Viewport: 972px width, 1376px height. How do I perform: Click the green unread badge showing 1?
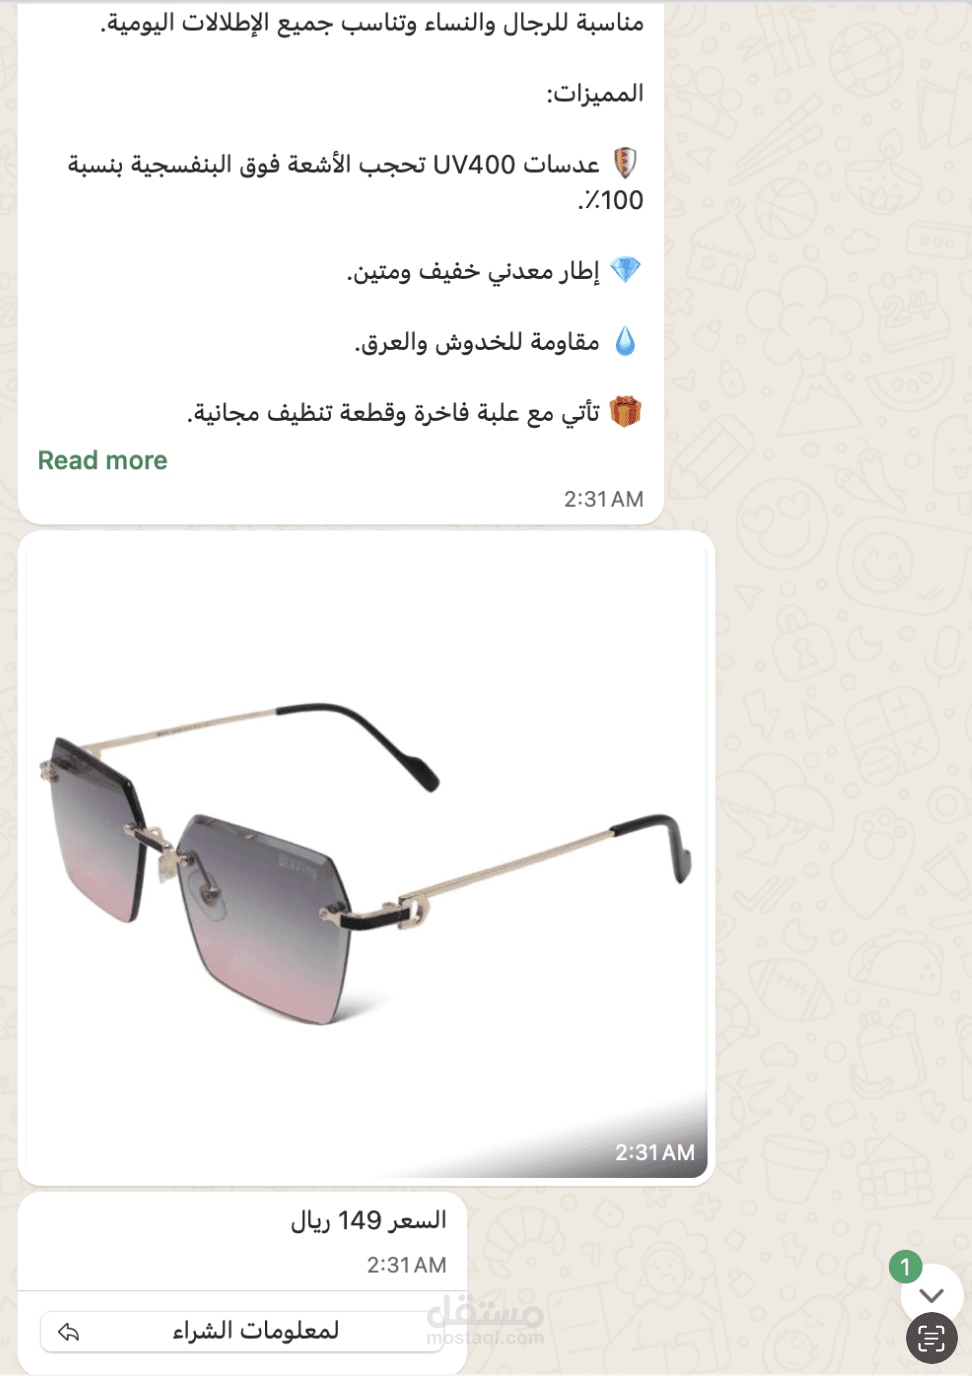905,1268
